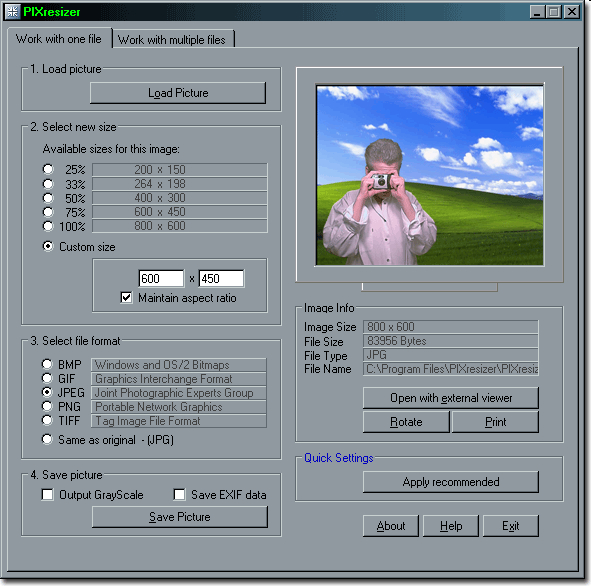Viewport: 591px width, 586px height.
Task: Select the Work with one file tab
Action: (x=59, y=38)
